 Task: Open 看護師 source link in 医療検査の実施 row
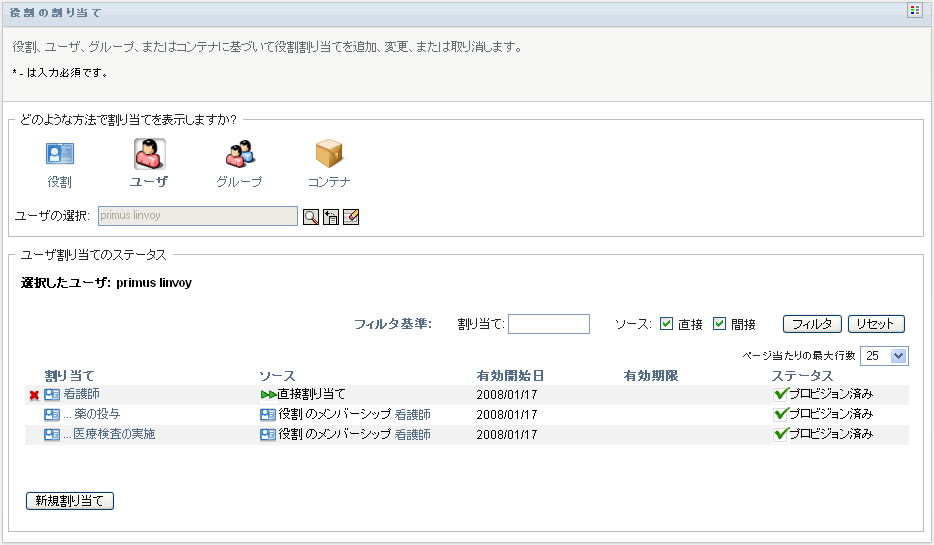(412, 435)
